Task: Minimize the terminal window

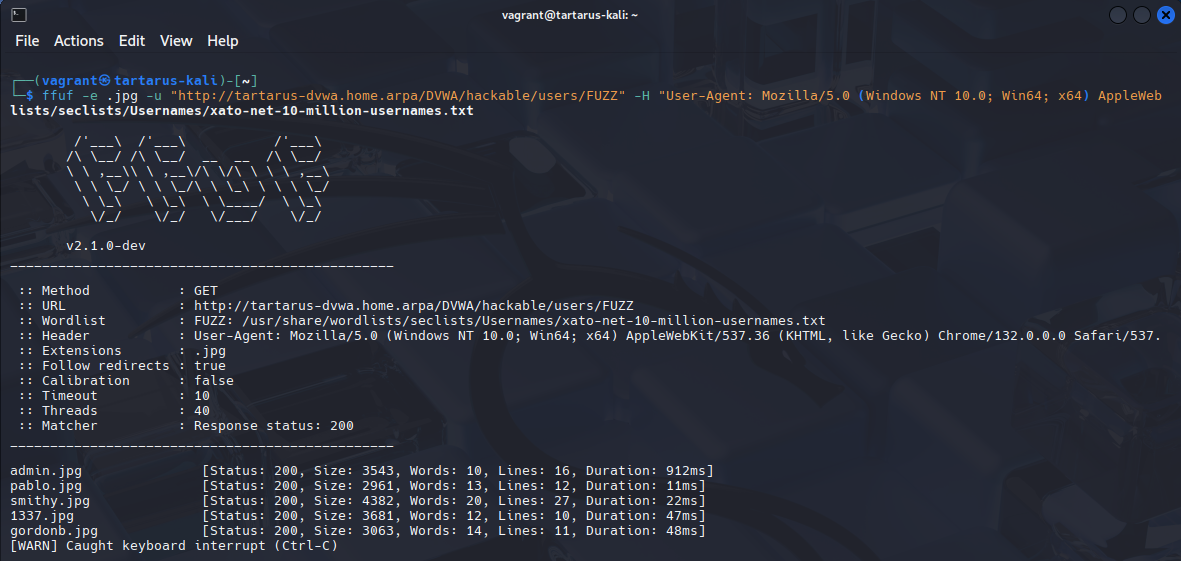Action: (x=1118, y=15)
